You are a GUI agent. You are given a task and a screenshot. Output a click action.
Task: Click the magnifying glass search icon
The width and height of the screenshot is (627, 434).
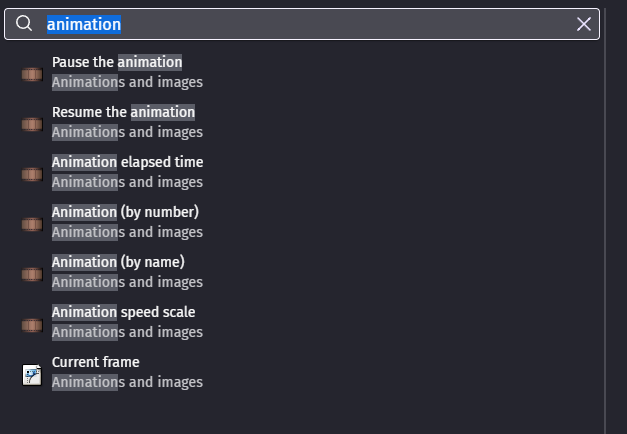tap(24, 24)
